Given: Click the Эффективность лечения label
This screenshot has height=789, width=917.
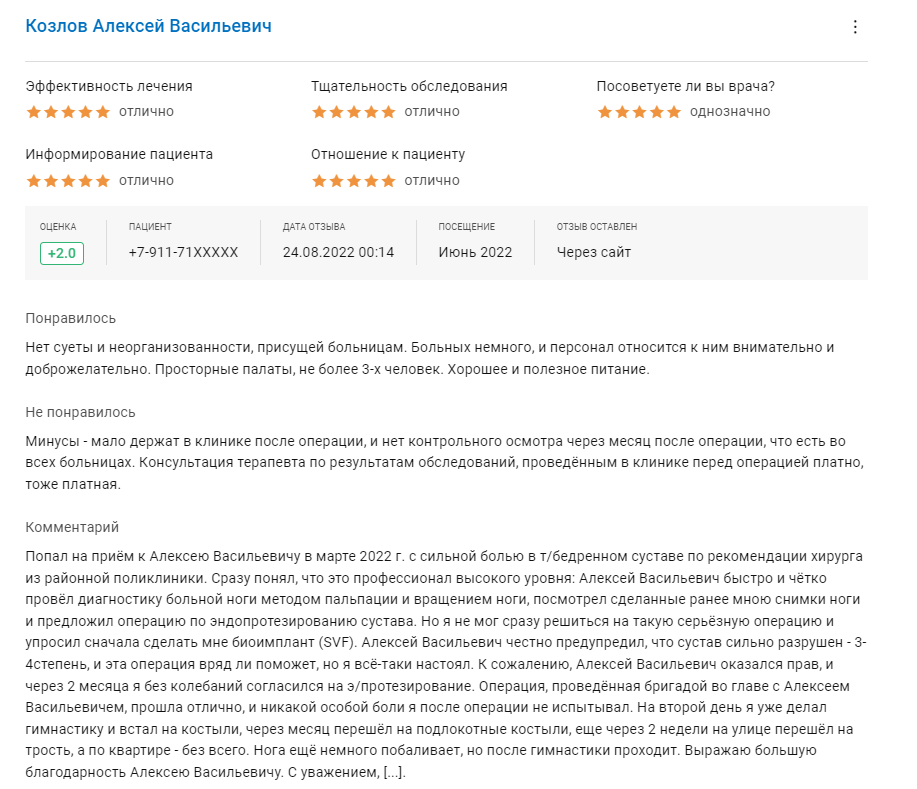Looking at the screenshot, I should (109, 86).
